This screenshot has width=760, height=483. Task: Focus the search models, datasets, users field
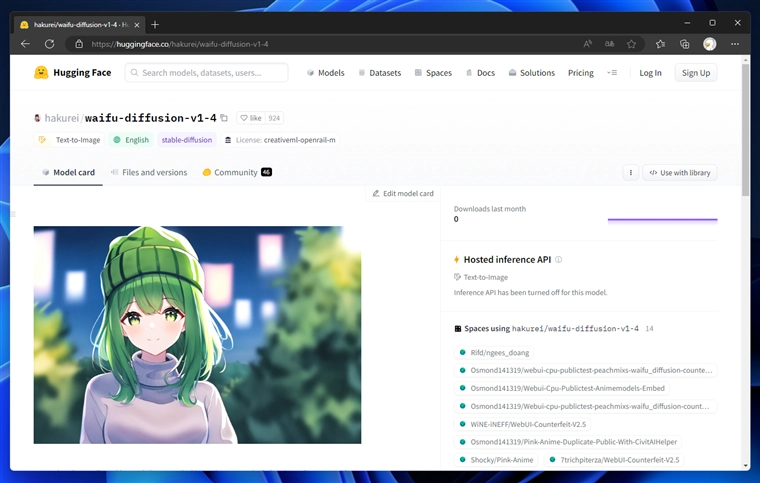[x=206, y=73]
